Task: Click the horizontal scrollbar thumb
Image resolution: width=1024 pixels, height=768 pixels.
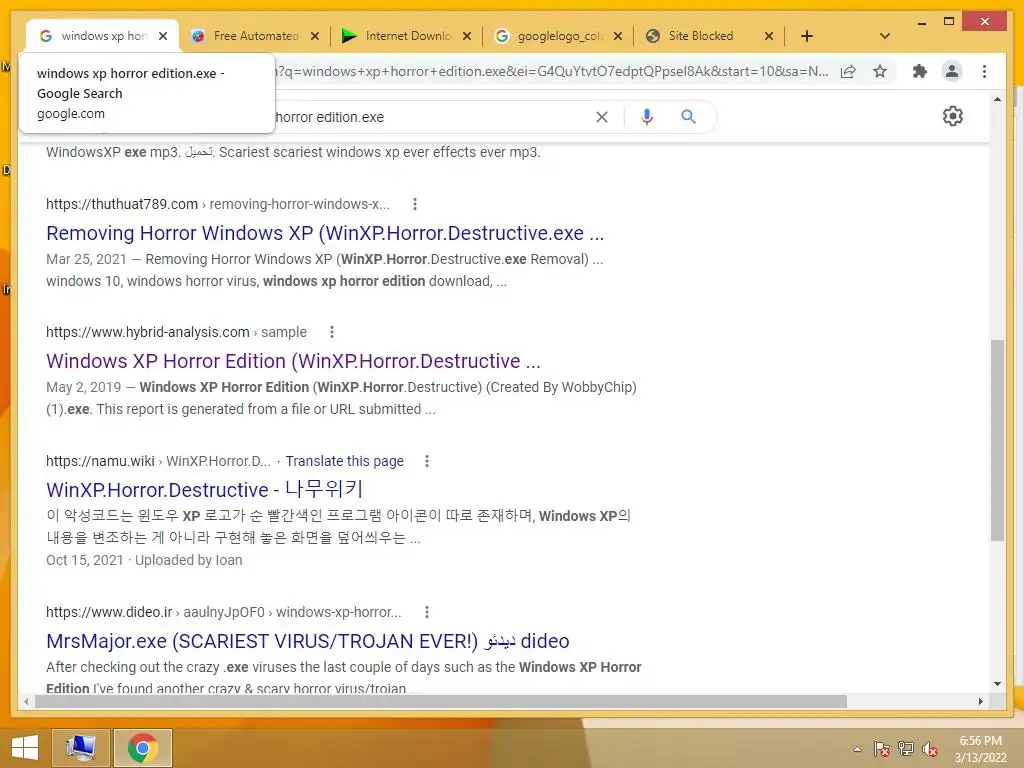Action: pos(441,701)
